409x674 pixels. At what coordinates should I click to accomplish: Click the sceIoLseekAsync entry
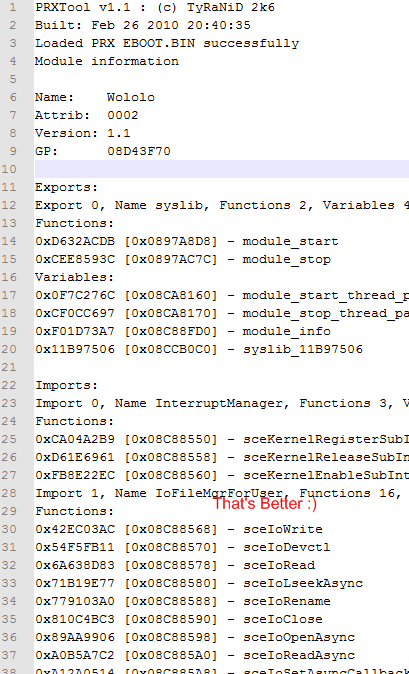pyautogui.click(x=199, y=583)
